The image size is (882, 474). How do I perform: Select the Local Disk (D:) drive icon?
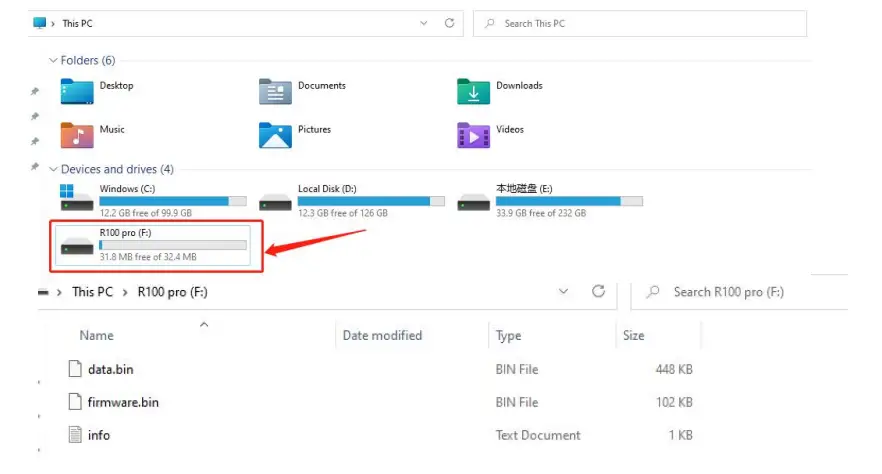click(275, 202)
